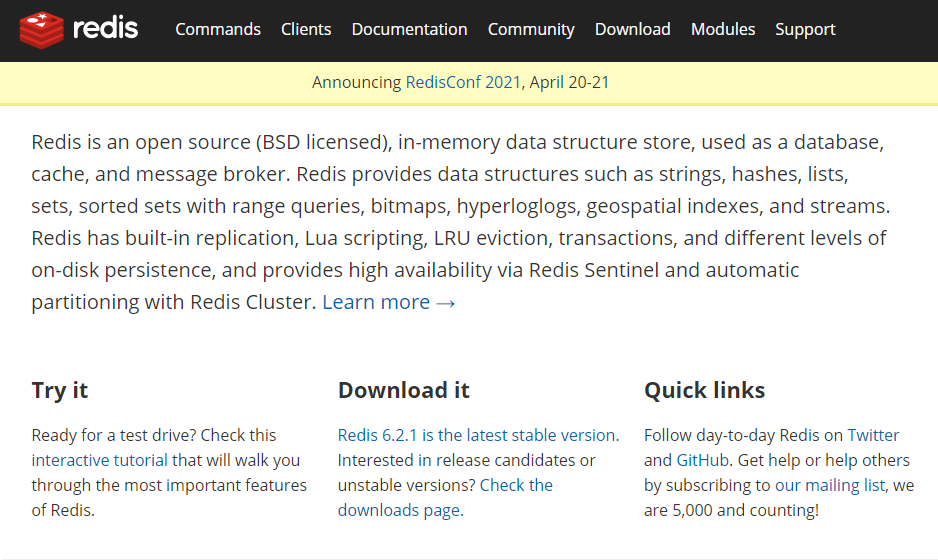Viewport: 938px width, 560px height.
Task: Click the our mailing list link
Action: tap(830, 485)
